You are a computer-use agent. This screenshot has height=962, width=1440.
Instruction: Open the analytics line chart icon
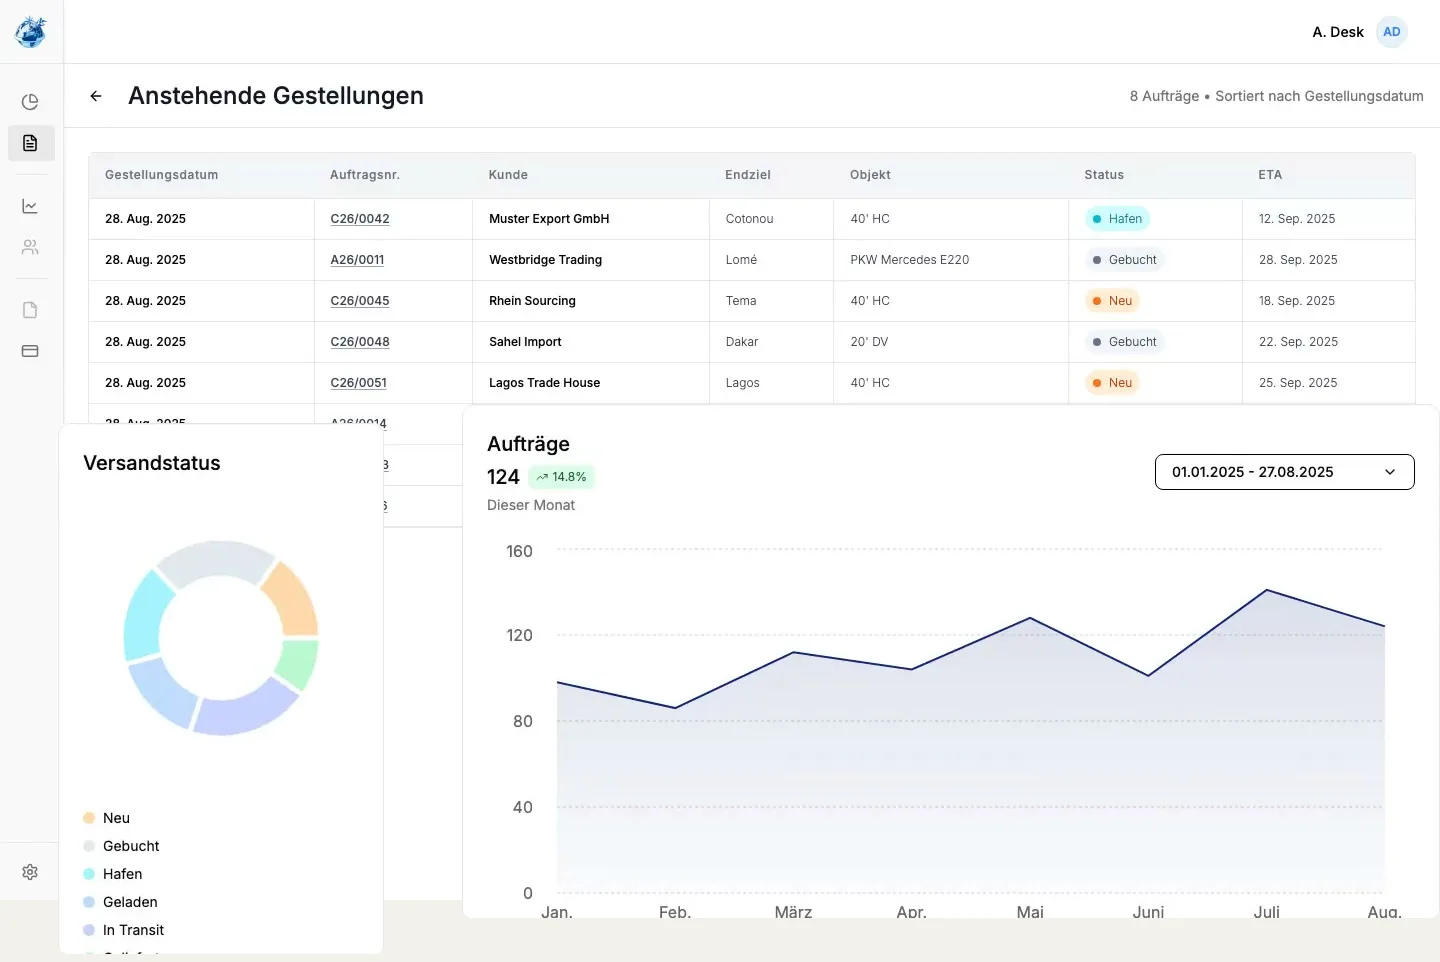coord(30,206)
